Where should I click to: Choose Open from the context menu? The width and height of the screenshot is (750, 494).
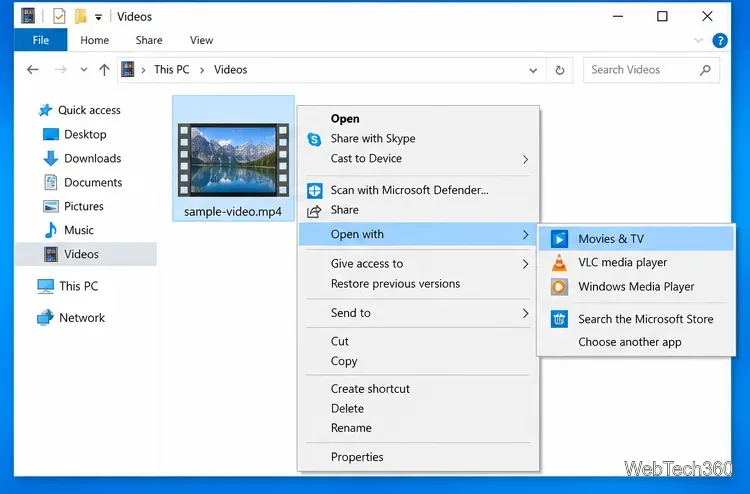[x=419, y=119]
